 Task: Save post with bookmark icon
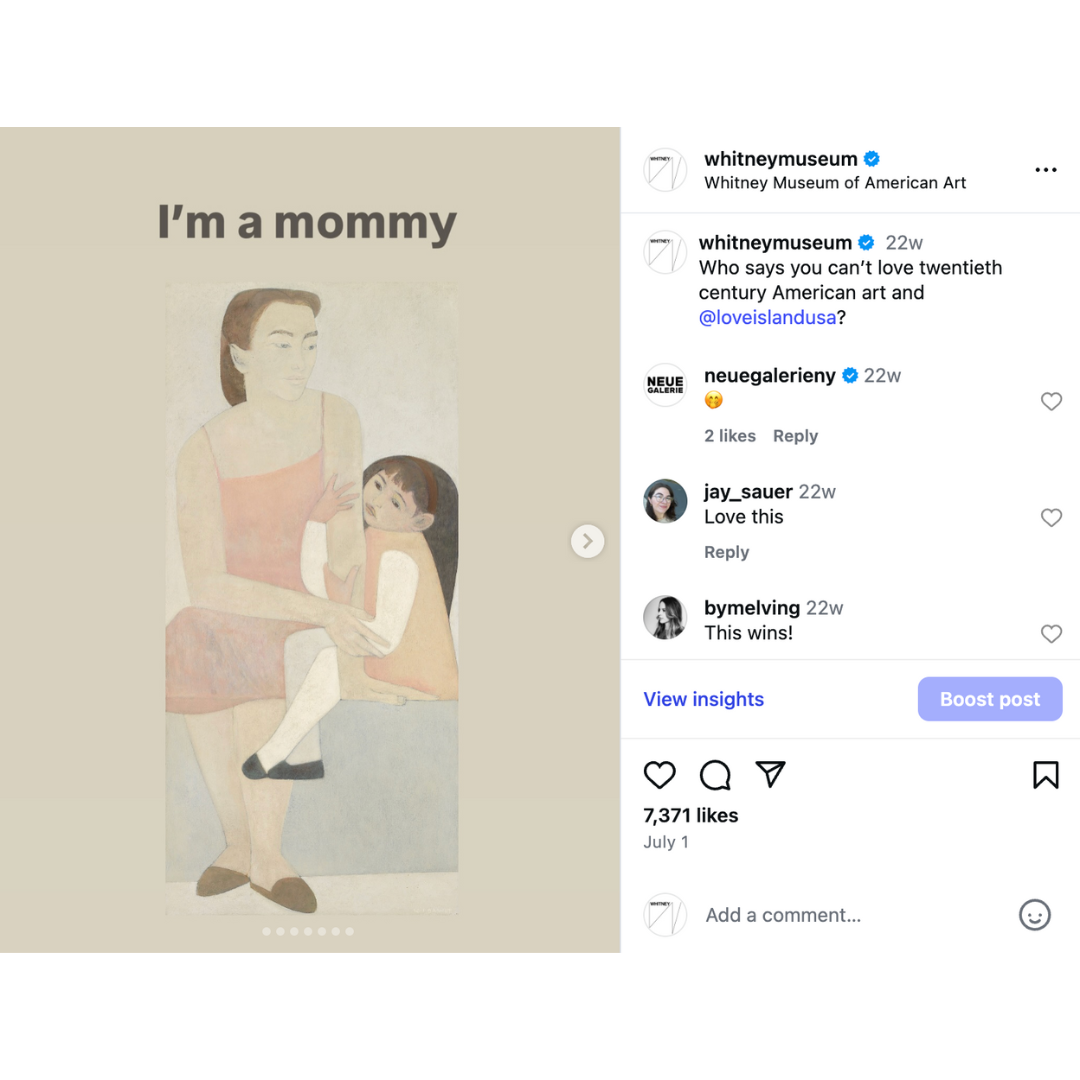(1046, 775)
